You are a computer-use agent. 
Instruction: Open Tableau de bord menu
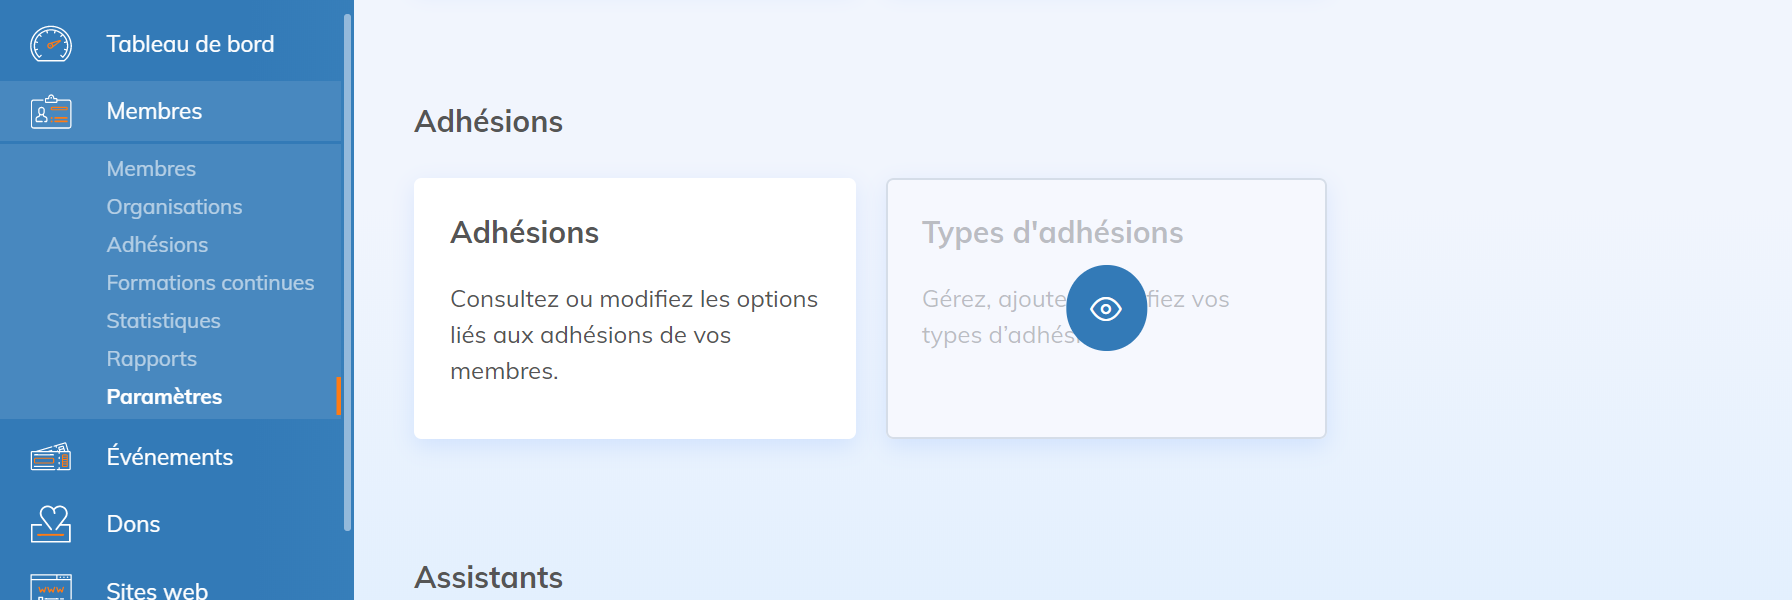[x=190, y=44]
